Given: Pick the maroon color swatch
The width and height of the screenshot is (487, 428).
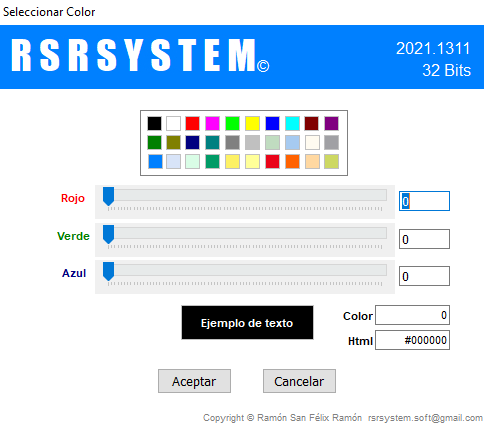Looking at the screenshot, I should click(312, 123).
